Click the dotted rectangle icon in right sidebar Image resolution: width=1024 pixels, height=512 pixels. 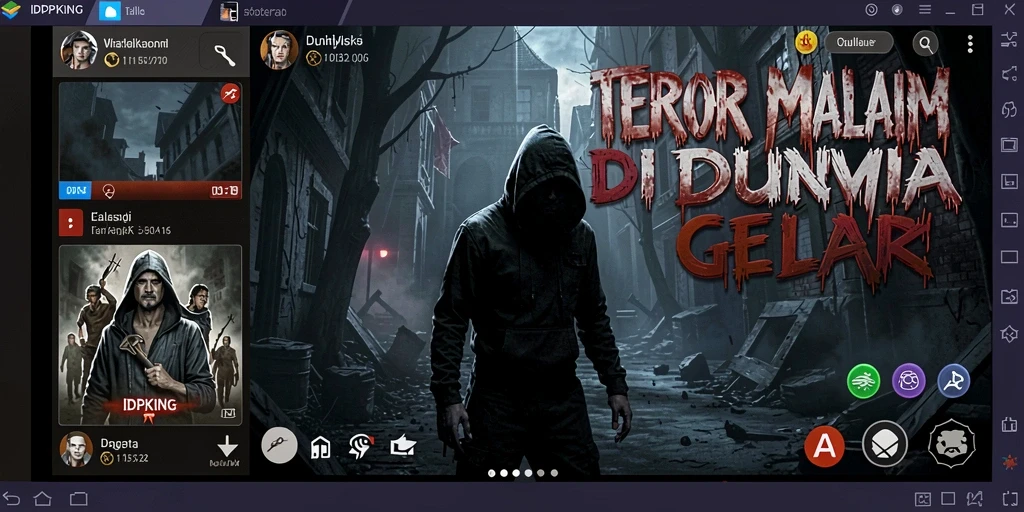pyautogui.click(x=1009, y=220)
